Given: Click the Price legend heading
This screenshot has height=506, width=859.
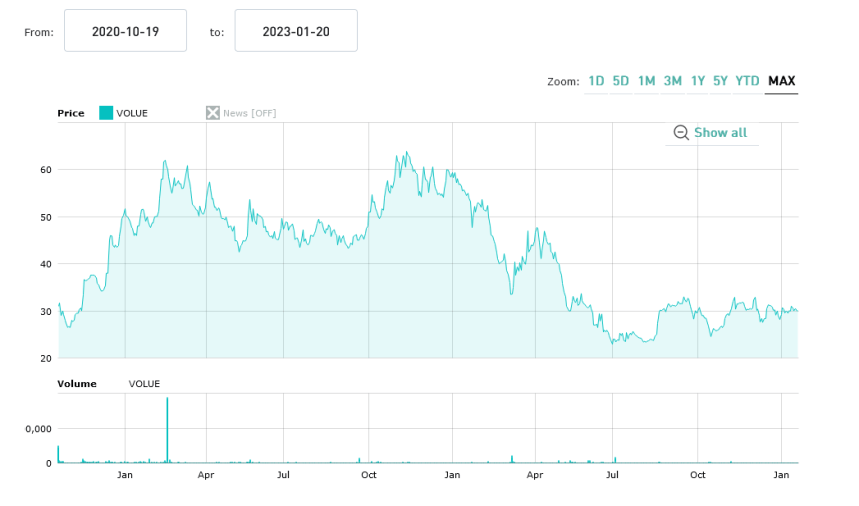Looking at the screenshot, I should coord(71,113).
